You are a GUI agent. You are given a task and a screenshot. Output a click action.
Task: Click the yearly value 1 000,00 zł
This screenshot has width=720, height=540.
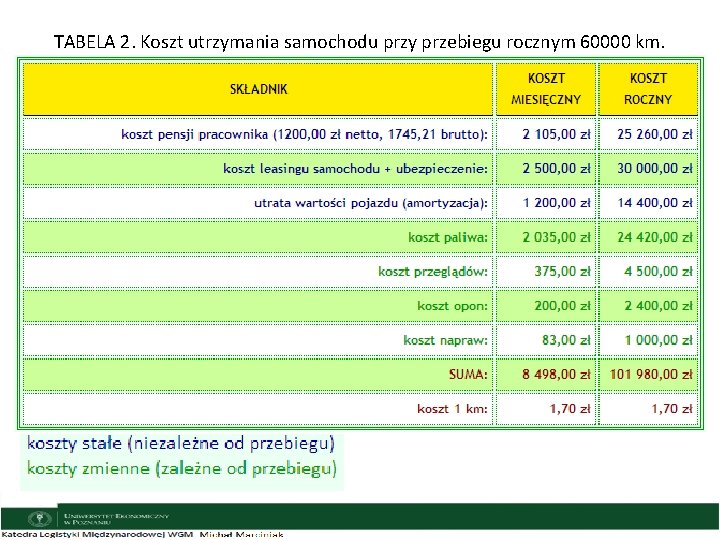tap(658, 340)
